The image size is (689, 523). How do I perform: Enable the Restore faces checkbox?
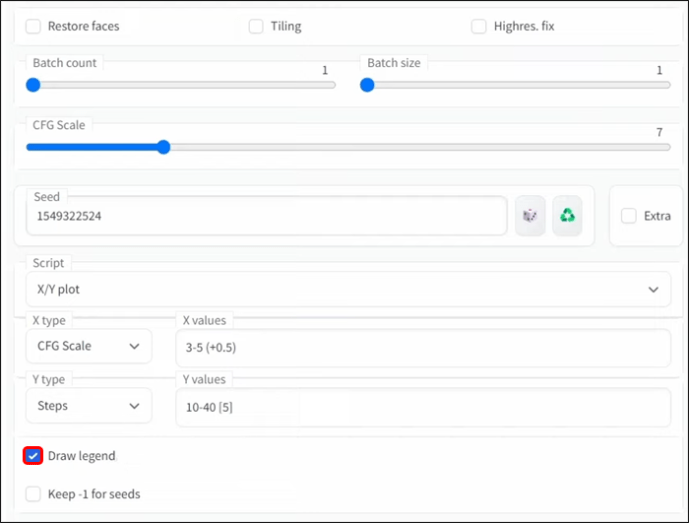coord(34,26)
